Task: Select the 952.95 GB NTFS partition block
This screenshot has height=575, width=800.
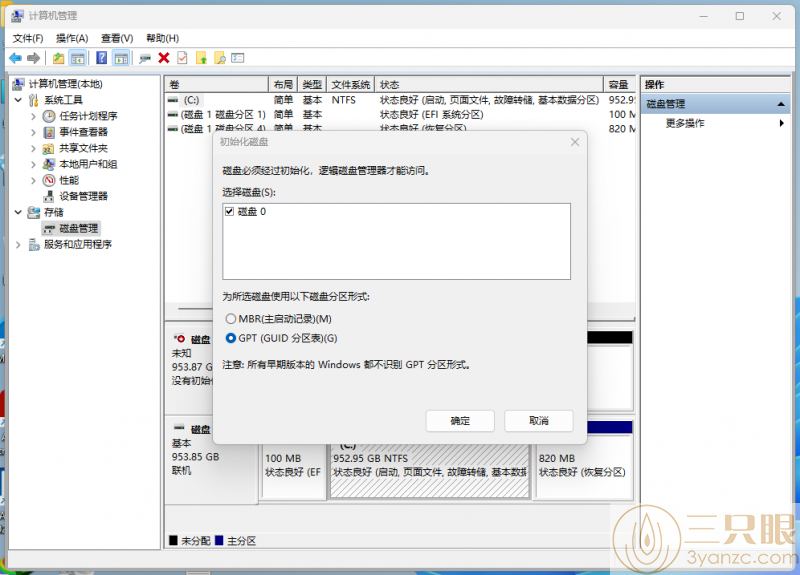Action: (430, 470)
